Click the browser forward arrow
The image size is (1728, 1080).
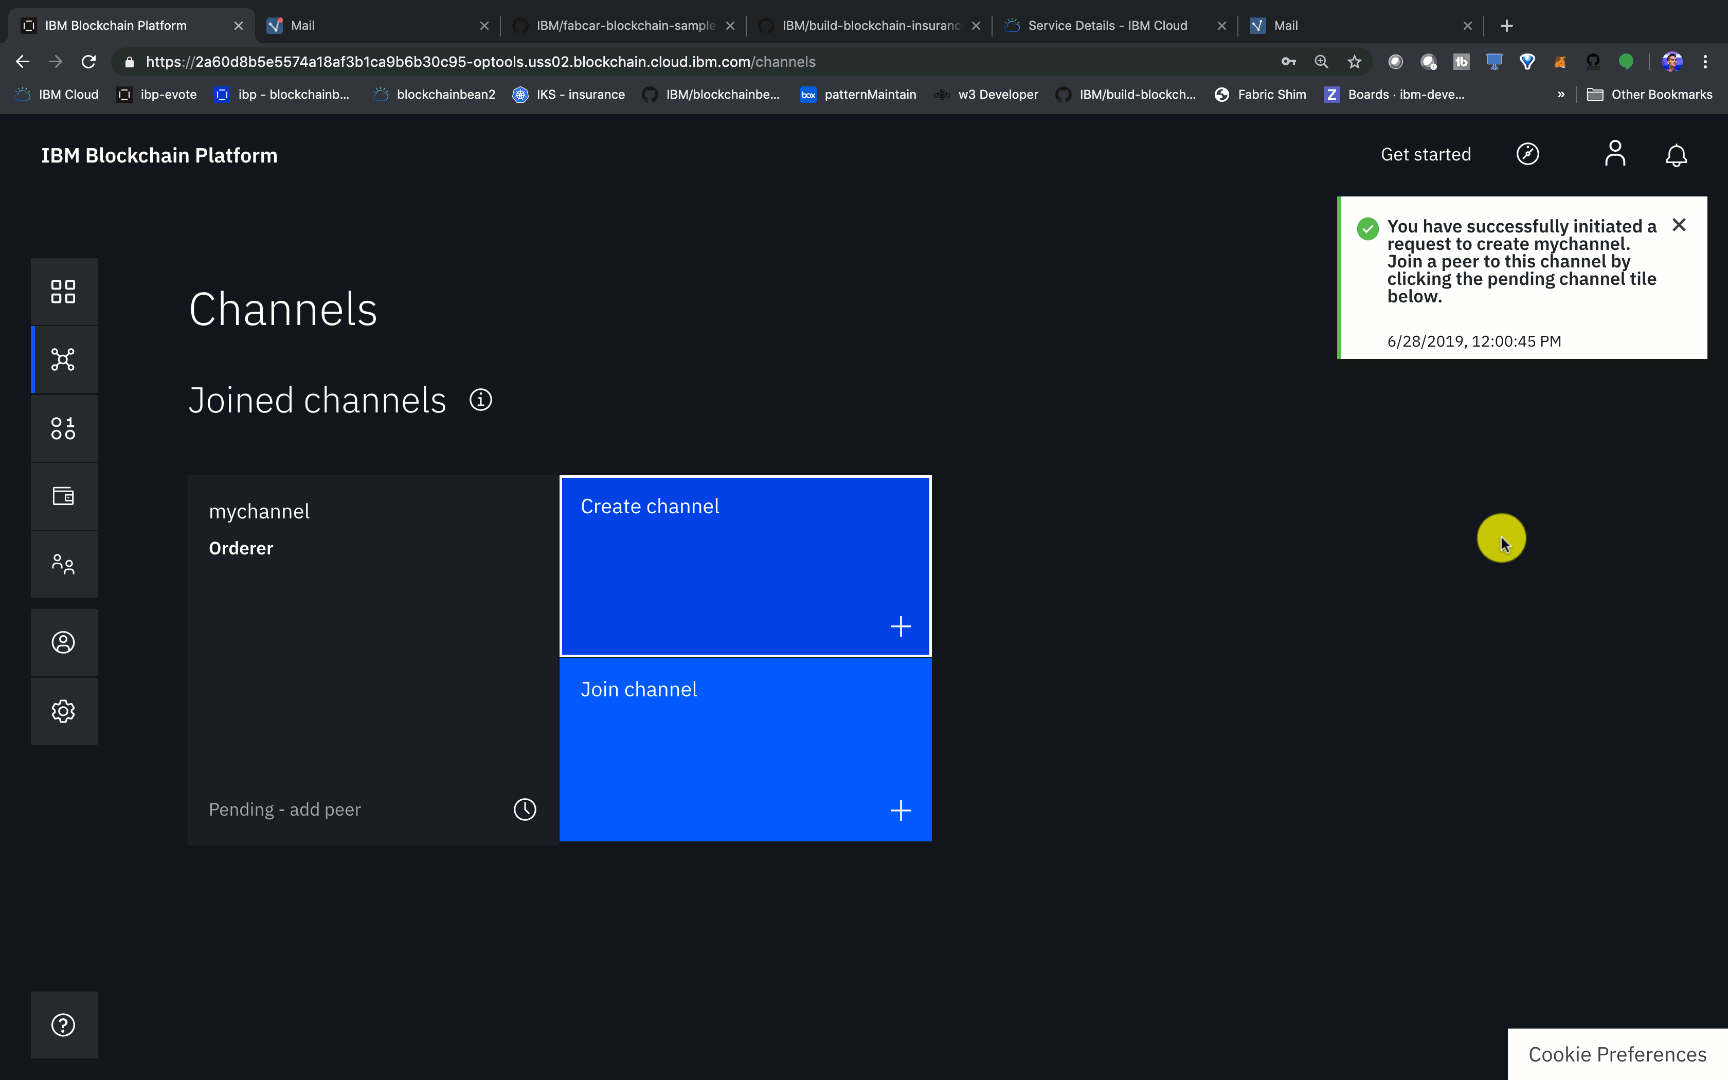(x=55, y=62)
